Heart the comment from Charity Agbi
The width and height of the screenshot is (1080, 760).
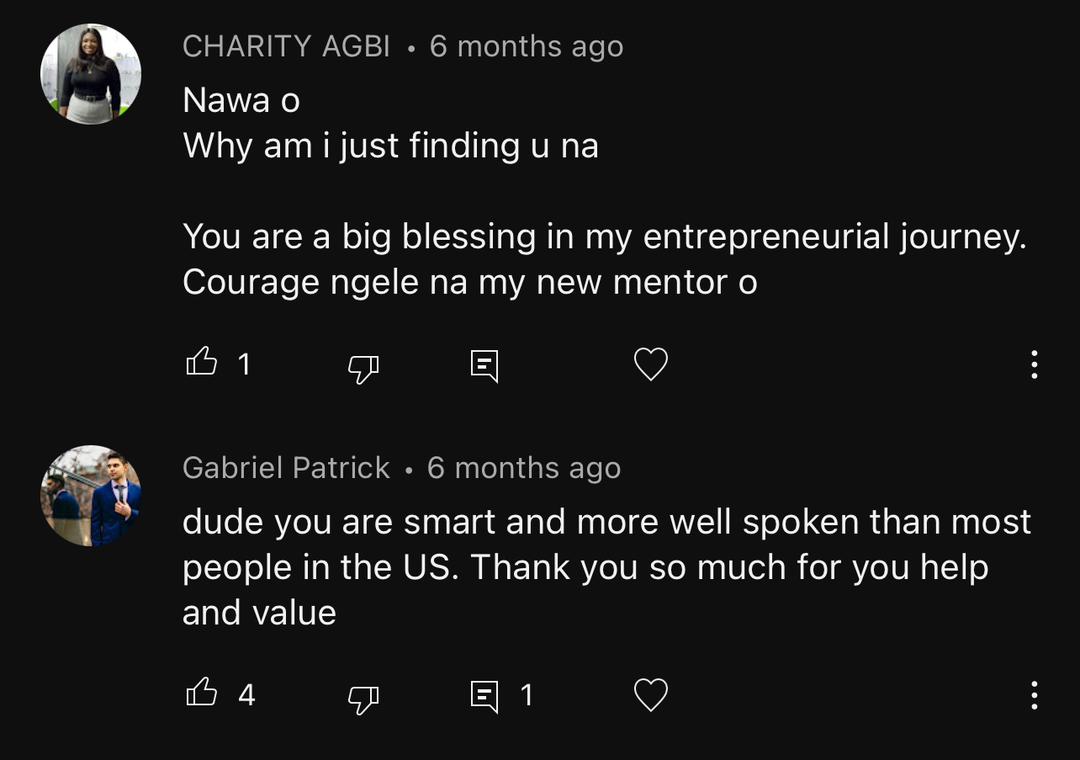(x=651, y=365)
